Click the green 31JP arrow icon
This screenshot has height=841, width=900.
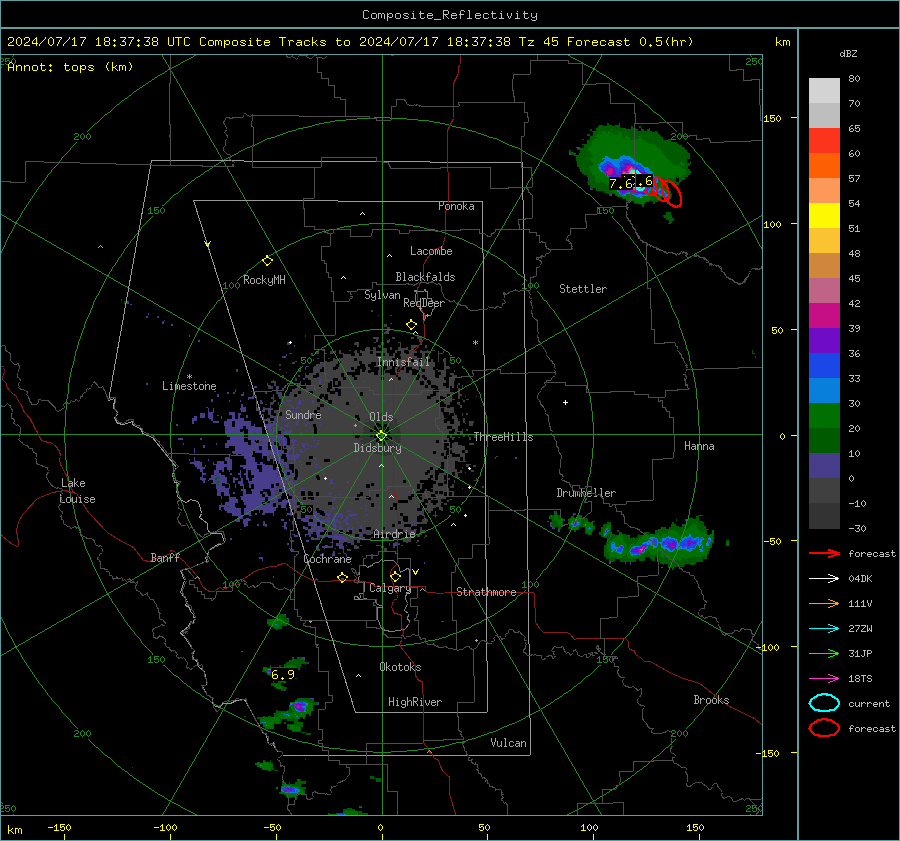824,653
